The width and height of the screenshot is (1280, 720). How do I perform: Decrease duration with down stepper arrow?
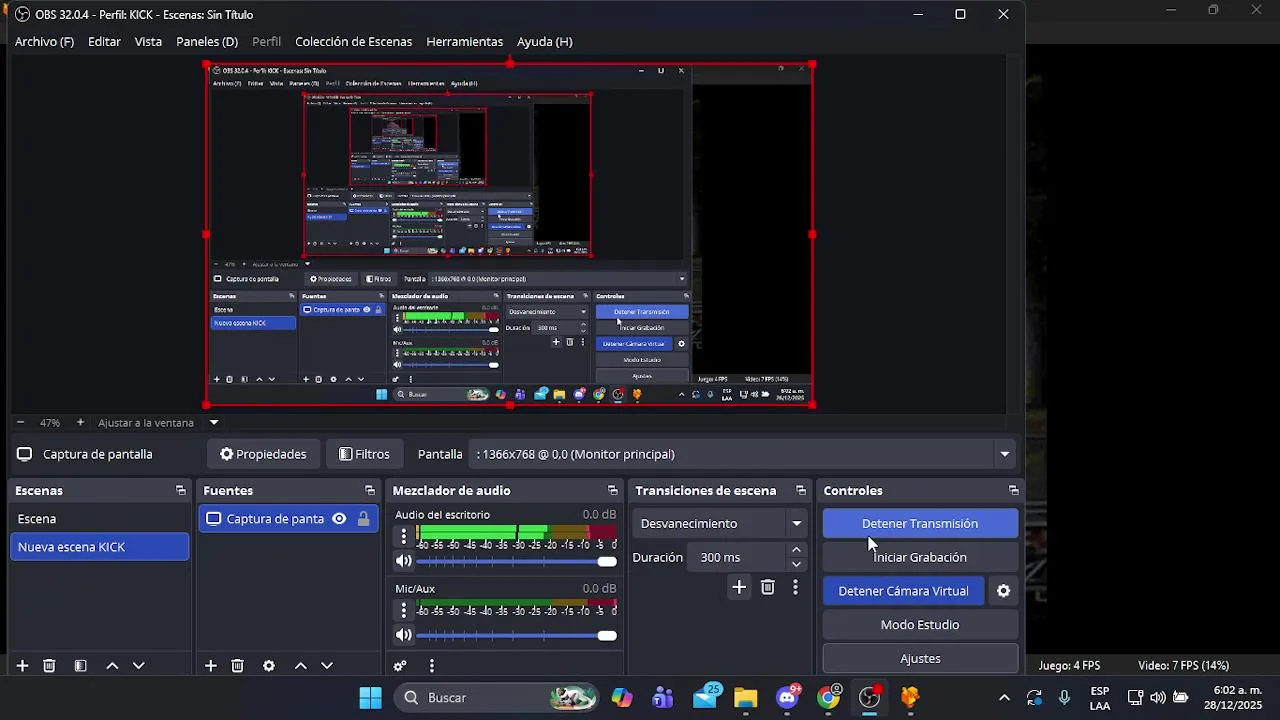coord(796,564)
